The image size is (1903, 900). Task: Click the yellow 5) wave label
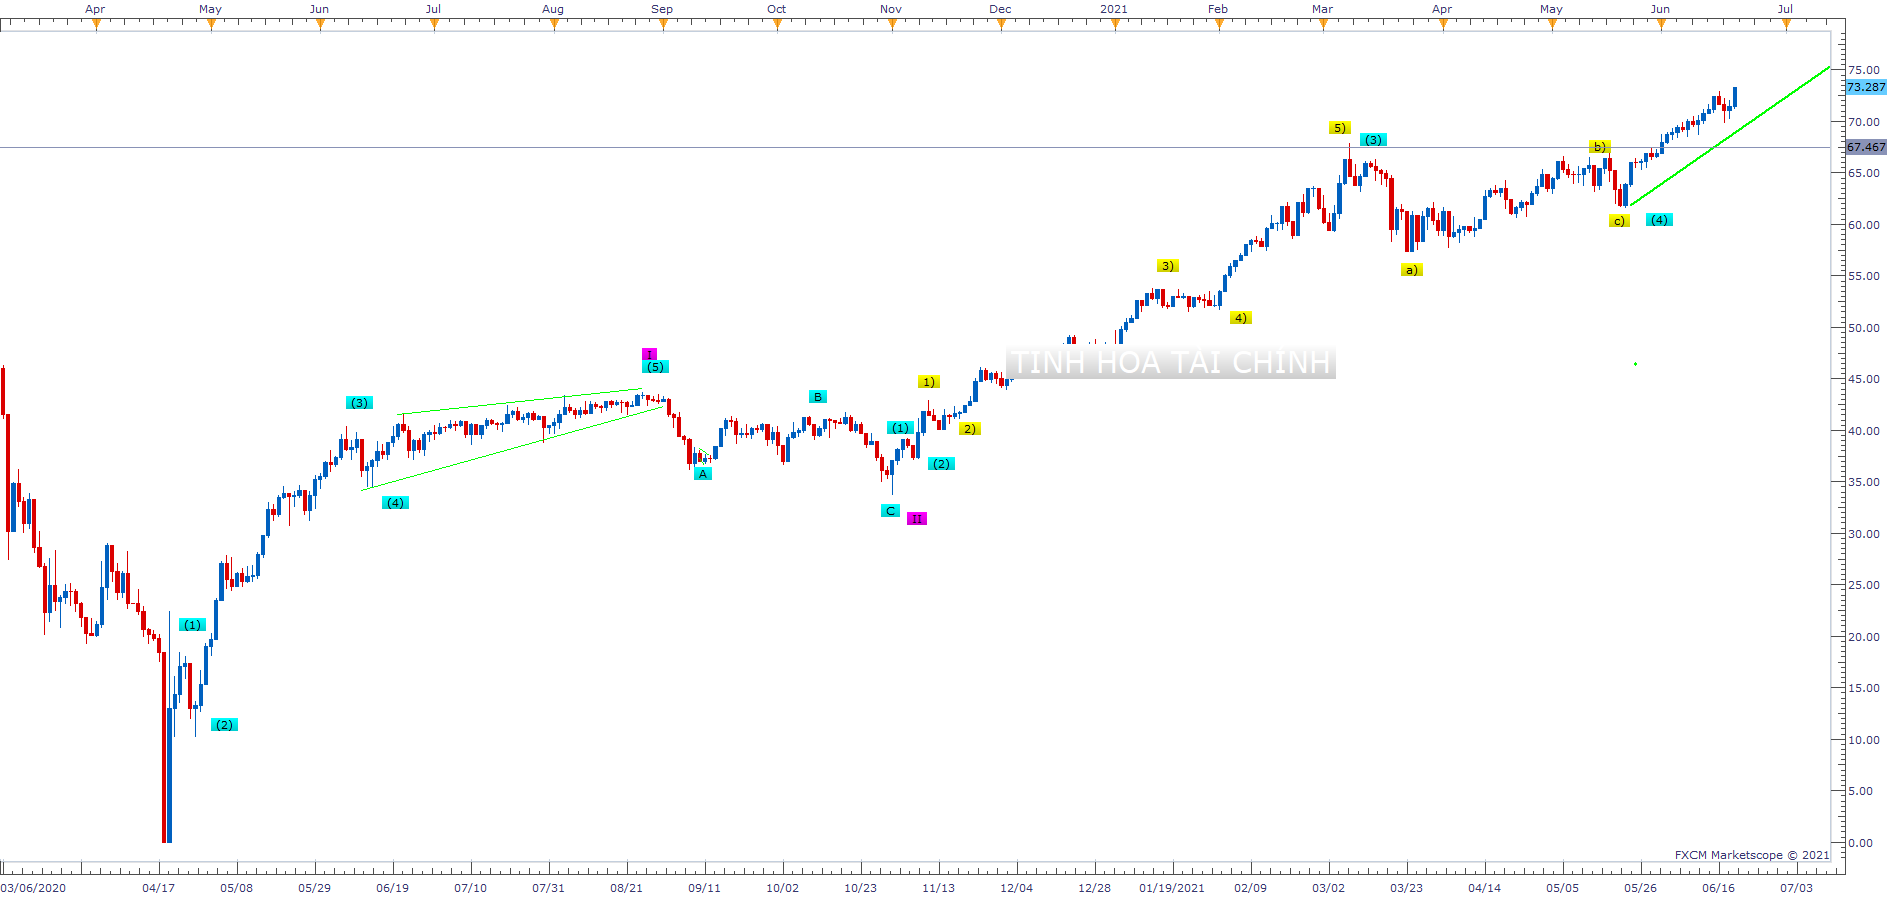[1339, 128]
